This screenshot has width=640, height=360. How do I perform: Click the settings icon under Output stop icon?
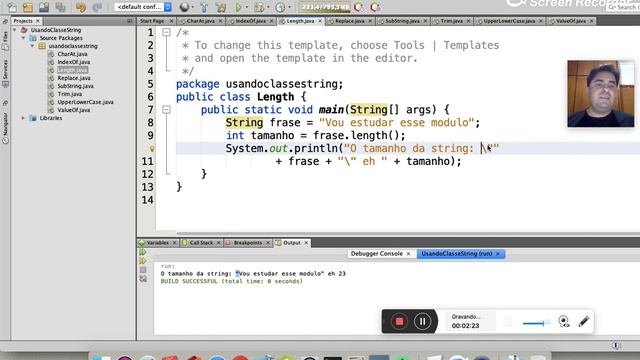(143, 279)
